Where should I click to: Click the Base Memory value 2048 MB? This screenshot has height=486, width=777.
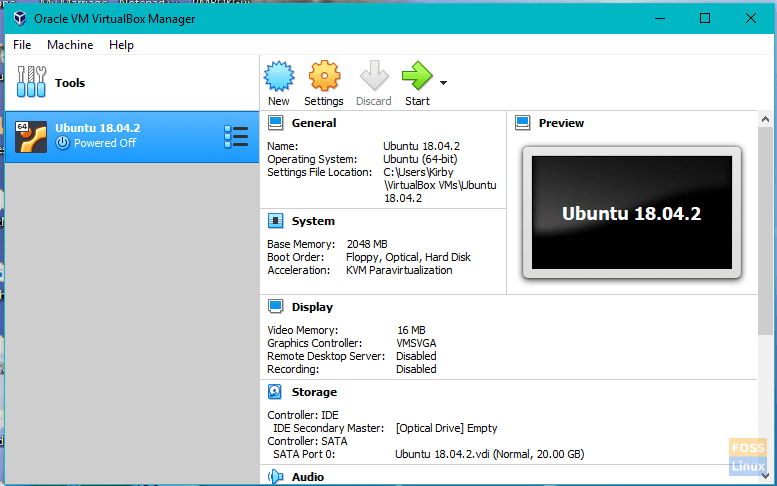[367, 244]
